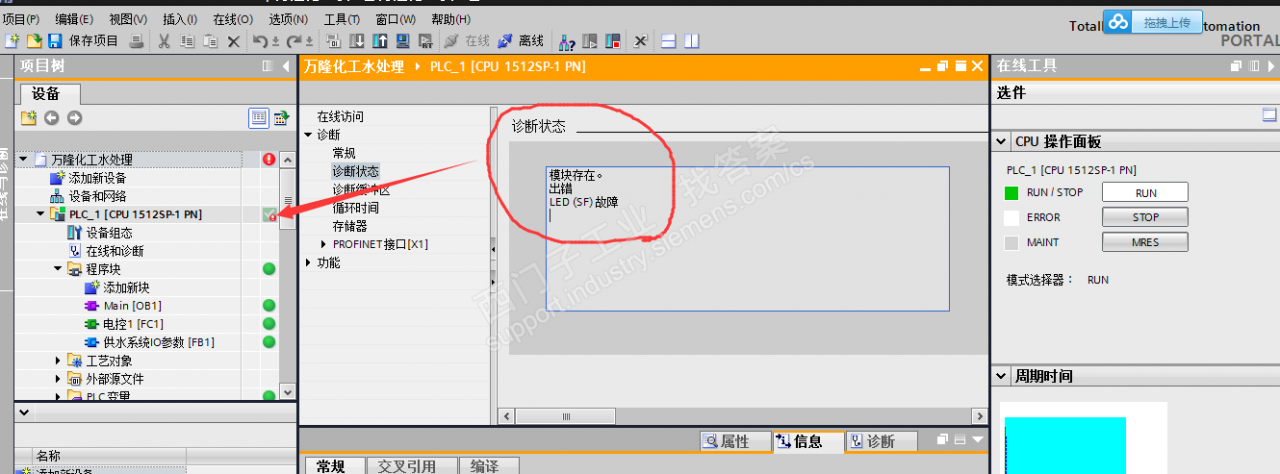The width and height of the screenshot is (1280, 474).
Task: Redo the last action
Action: pos(293,41)
